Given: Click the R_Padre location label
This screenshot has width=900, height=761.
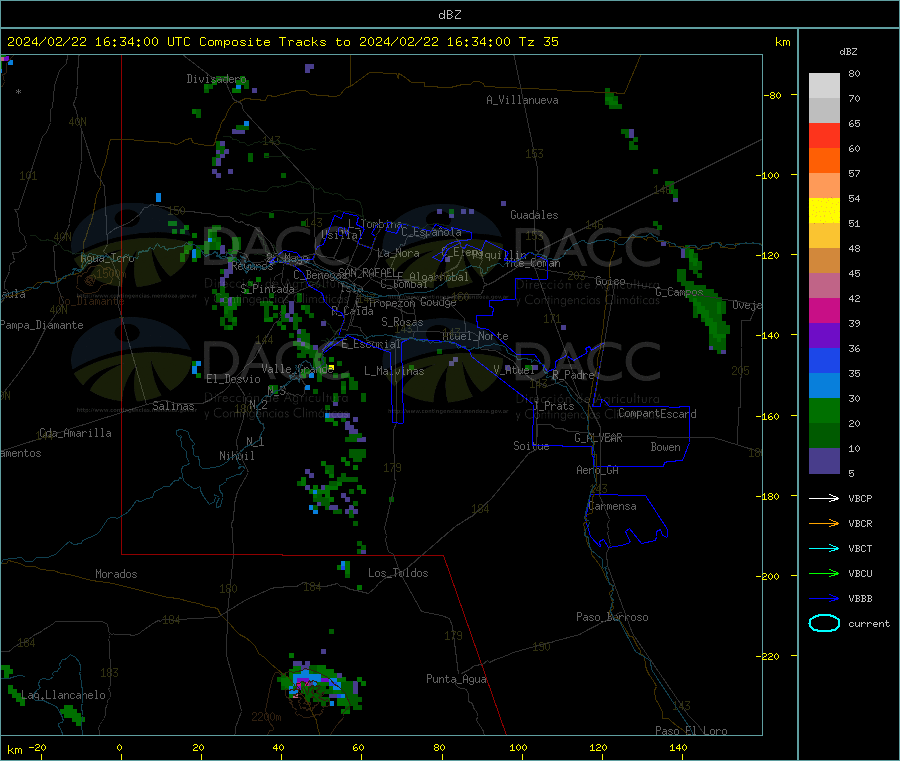Looking at the screenshot, I should 573,375.
